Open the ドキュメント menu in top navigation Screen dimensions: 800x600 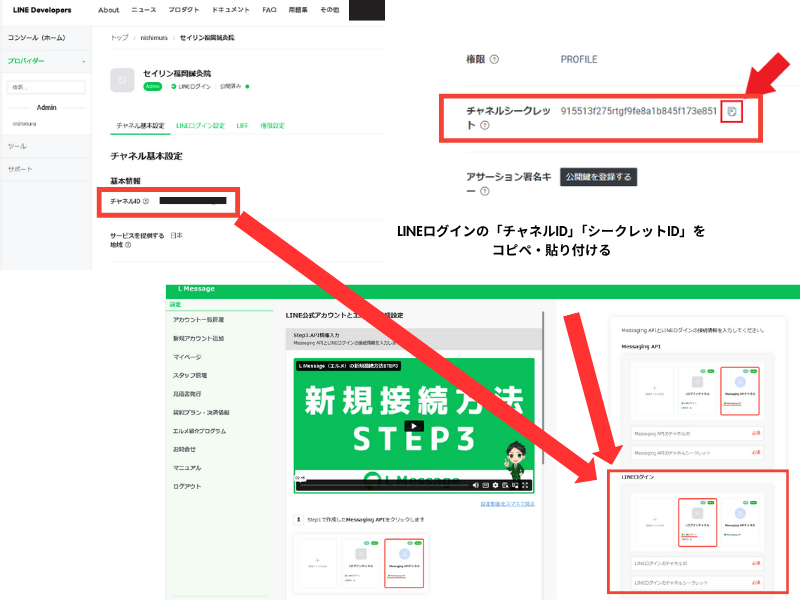pos(232,10)
